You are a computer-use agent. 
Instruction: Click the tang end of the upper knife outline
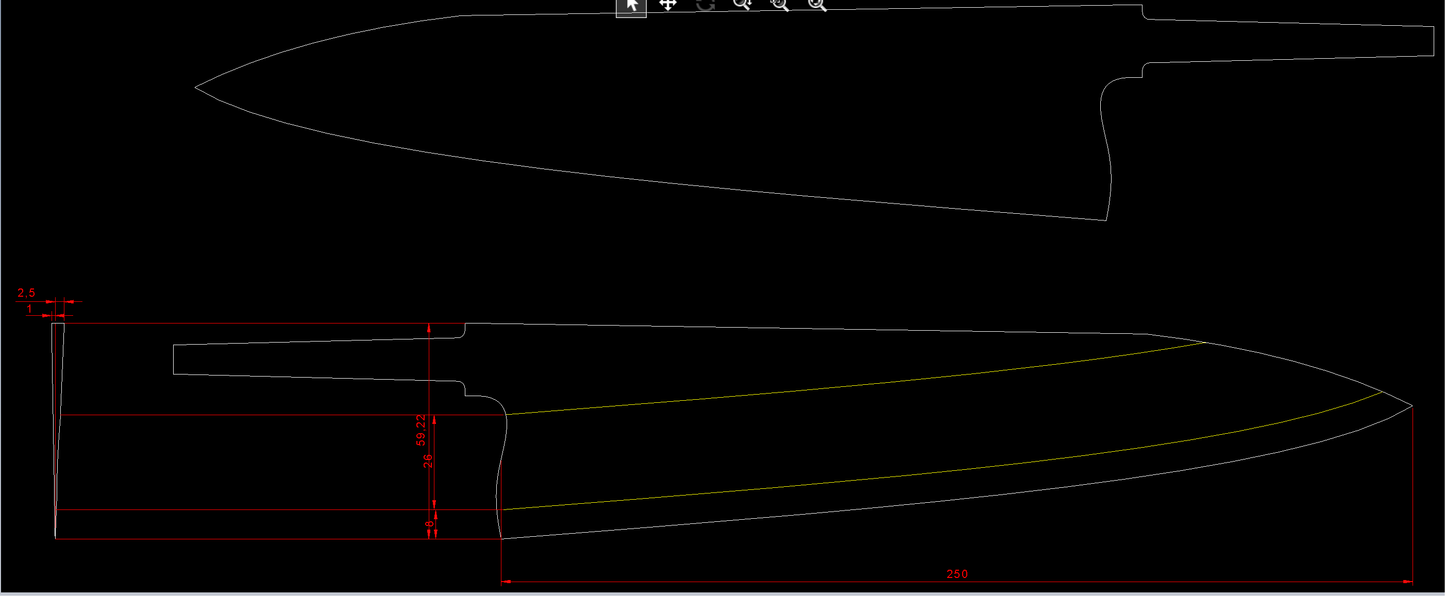[x=1432, y=41]
